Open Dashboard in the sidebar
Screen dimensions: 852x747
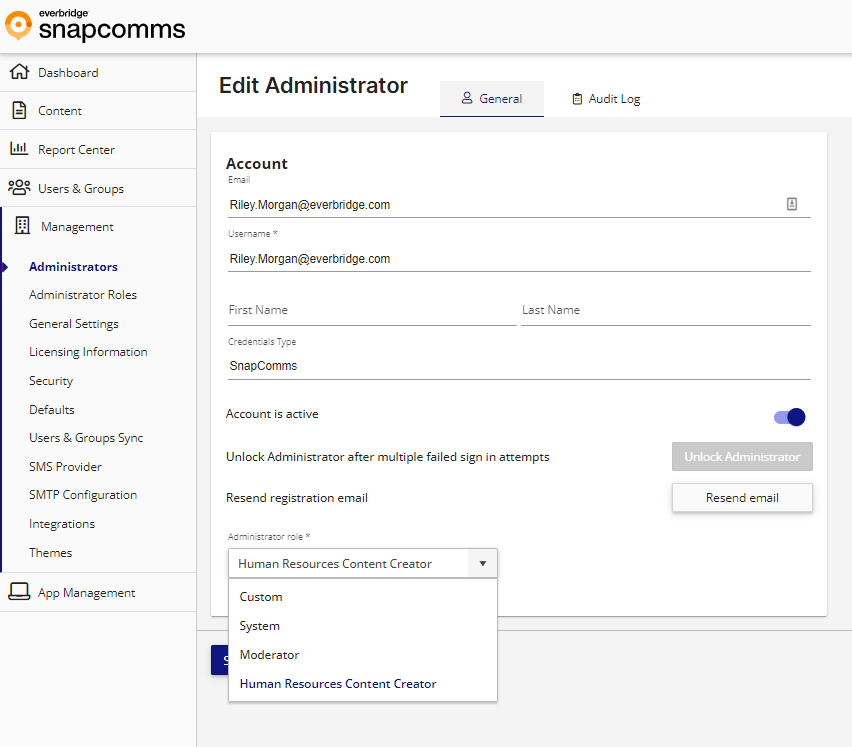(98, 72)
